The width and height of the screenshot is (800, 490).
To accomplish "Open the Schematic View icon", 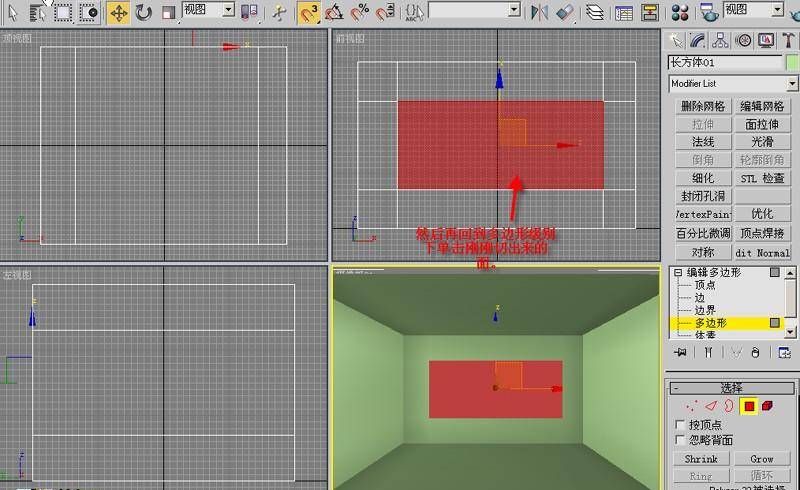I will pos(649,13).
